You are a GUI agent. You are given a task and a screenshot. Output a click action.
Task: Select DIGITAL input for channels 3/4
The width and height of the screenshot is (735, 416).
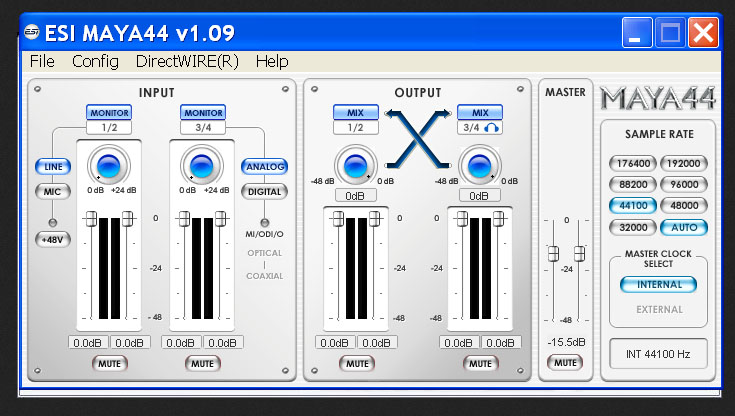[264, 191]
